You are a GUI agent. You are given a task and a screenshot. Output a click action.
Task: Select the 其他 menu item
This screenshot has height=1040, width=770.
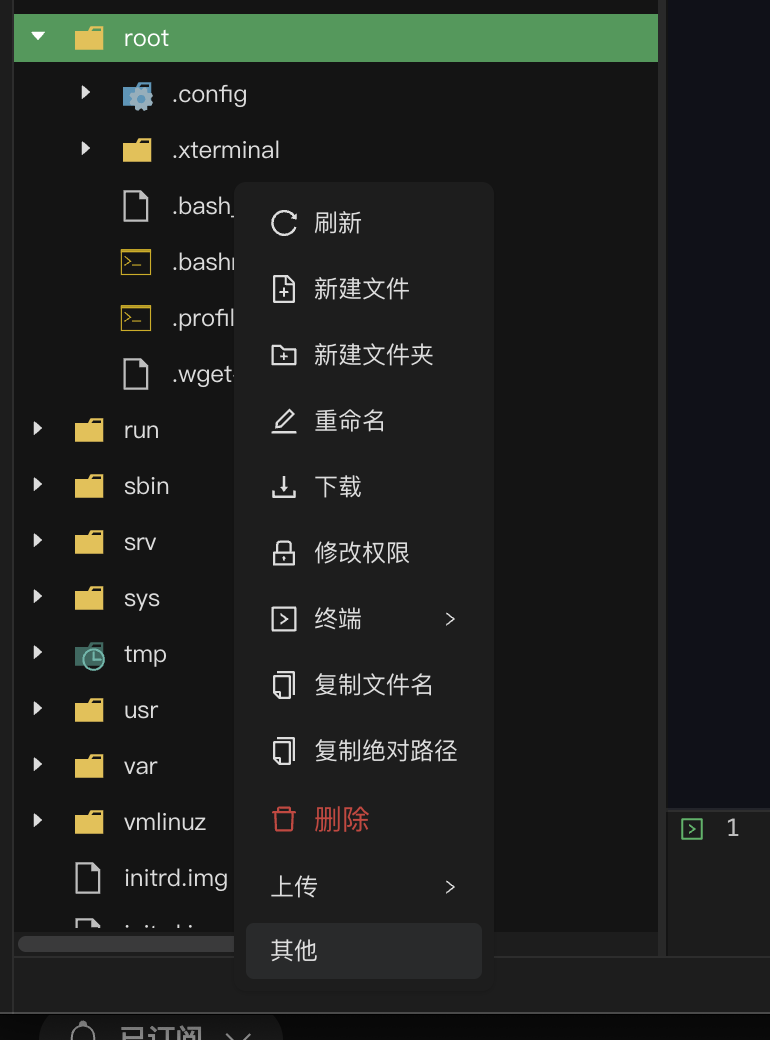click(x=363, y=950)
